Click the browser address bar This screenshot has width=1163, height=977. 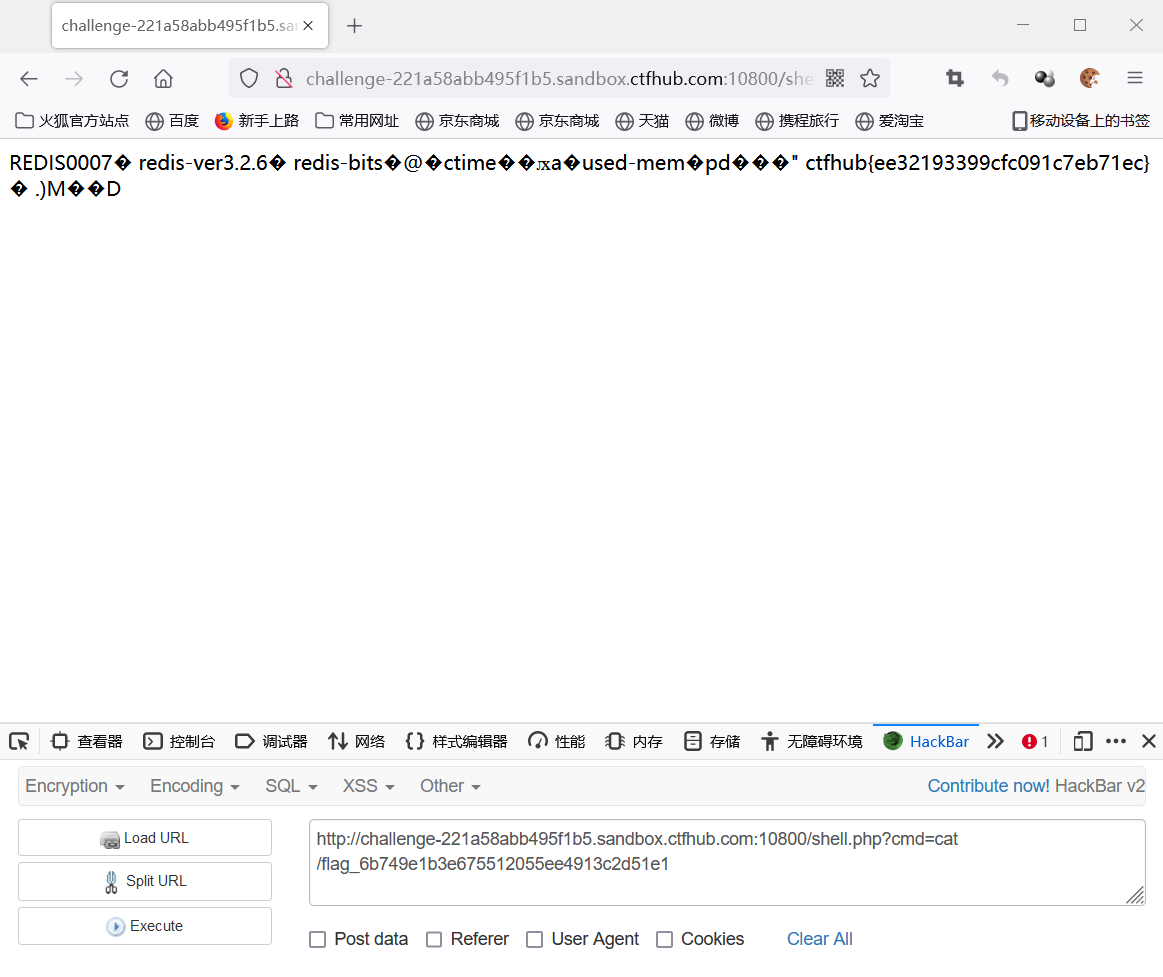pyautogui.click(x=560, y=79)
